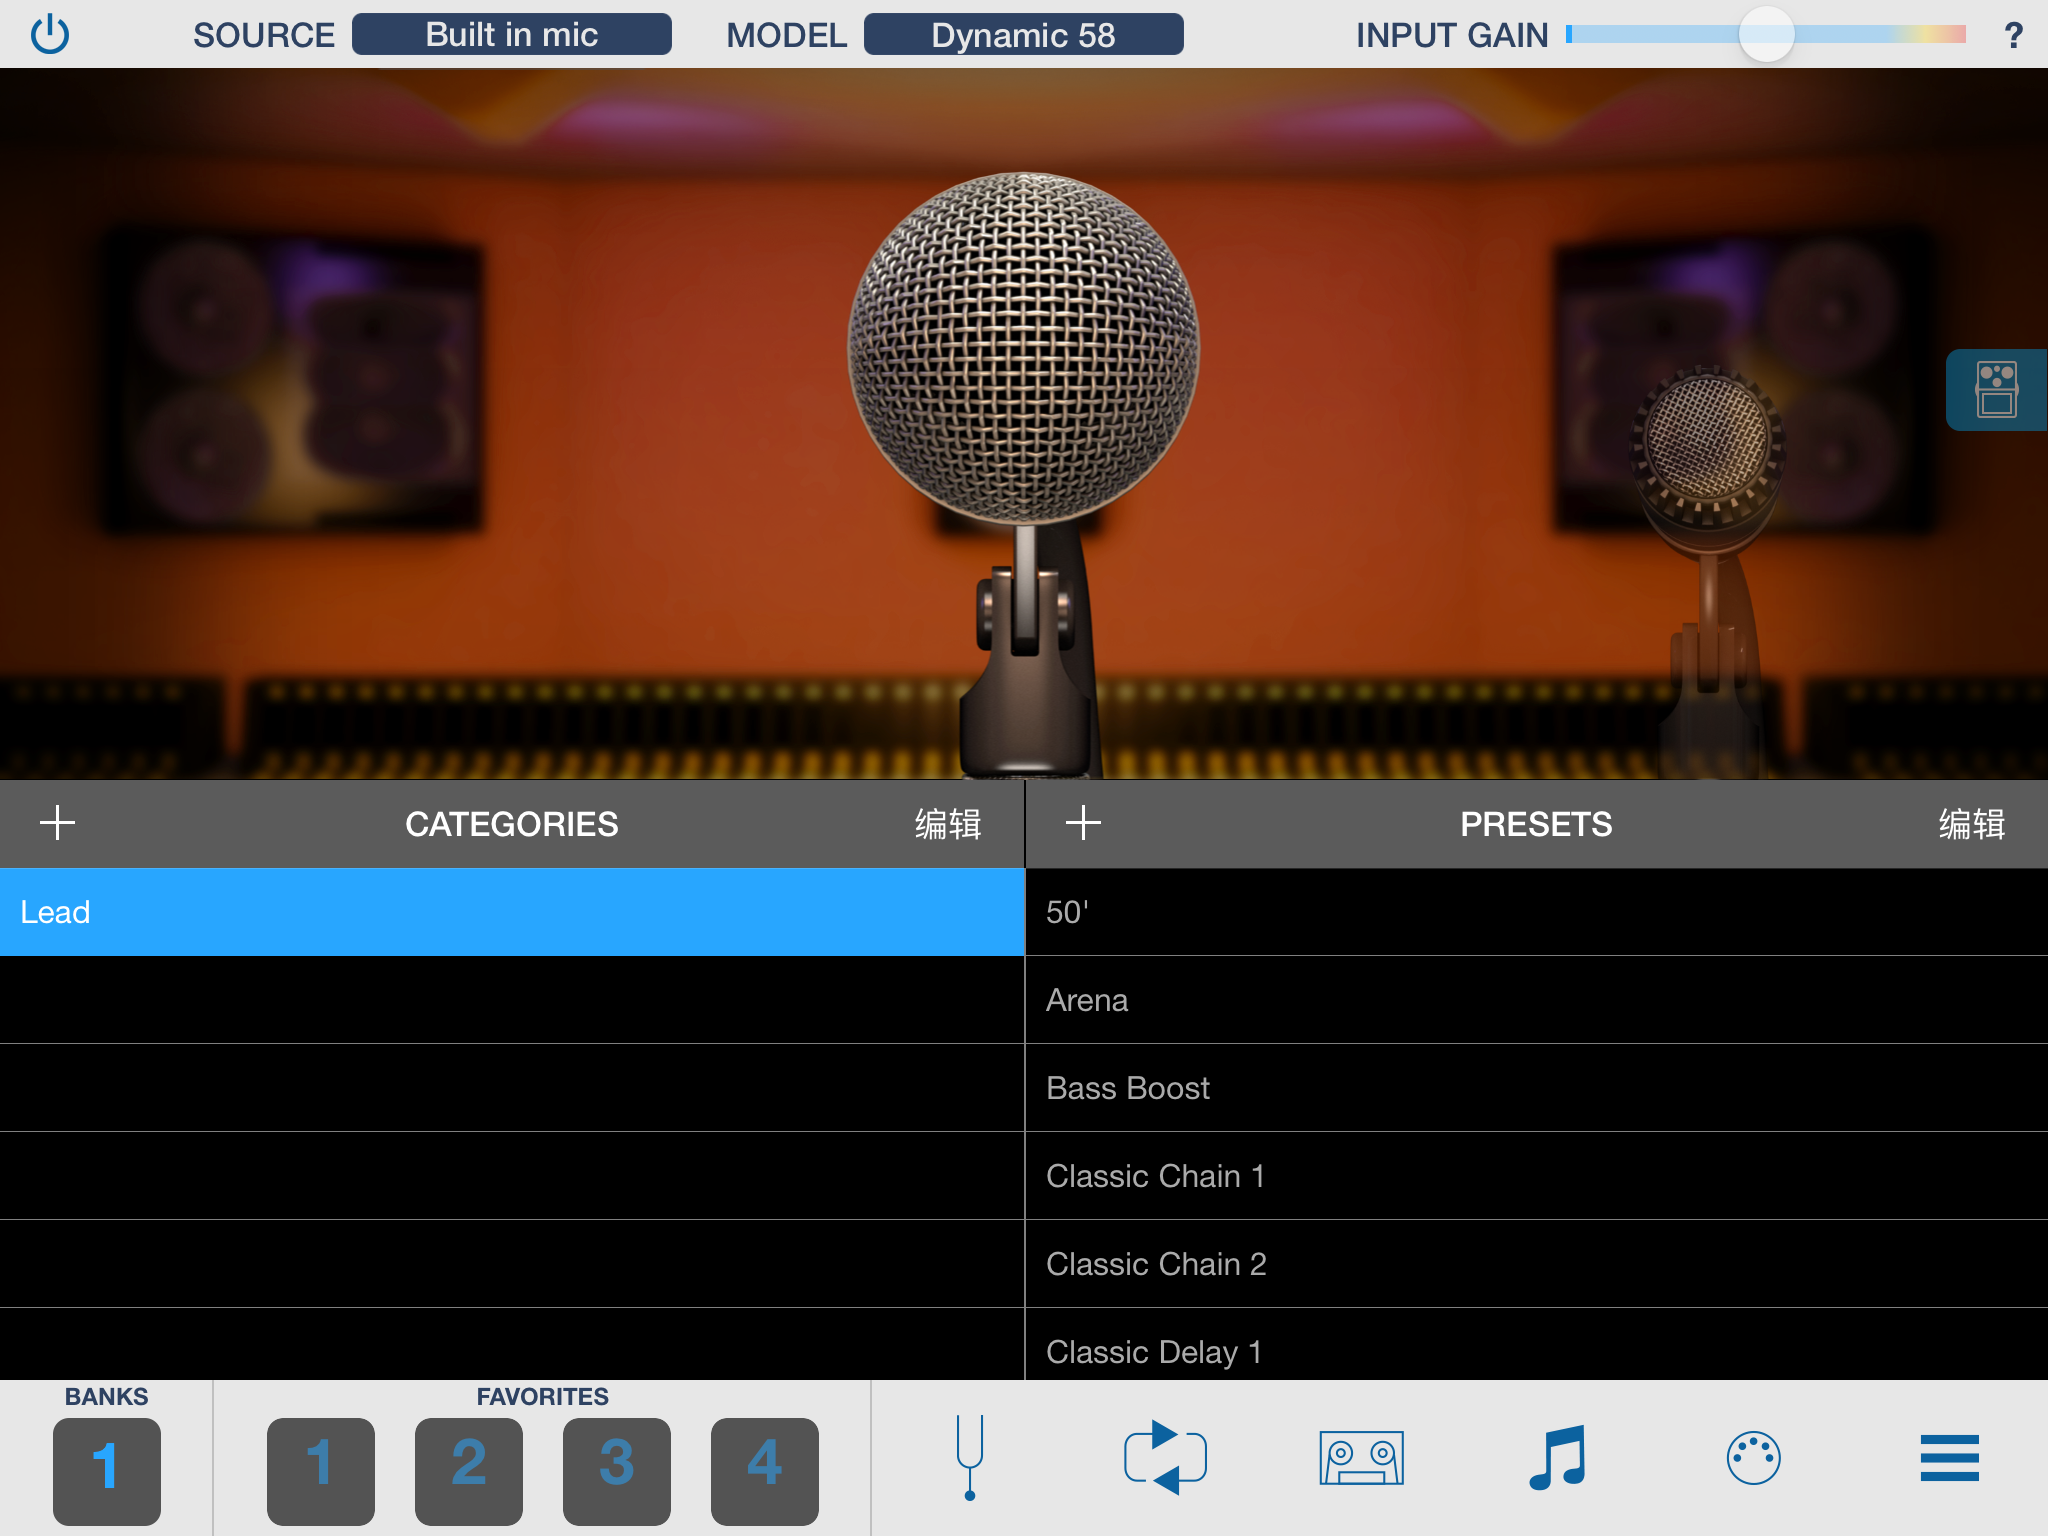Choose the Bass Boost preset
This screenshot has width=2048, height=1536.
tap(1536, 1088)
